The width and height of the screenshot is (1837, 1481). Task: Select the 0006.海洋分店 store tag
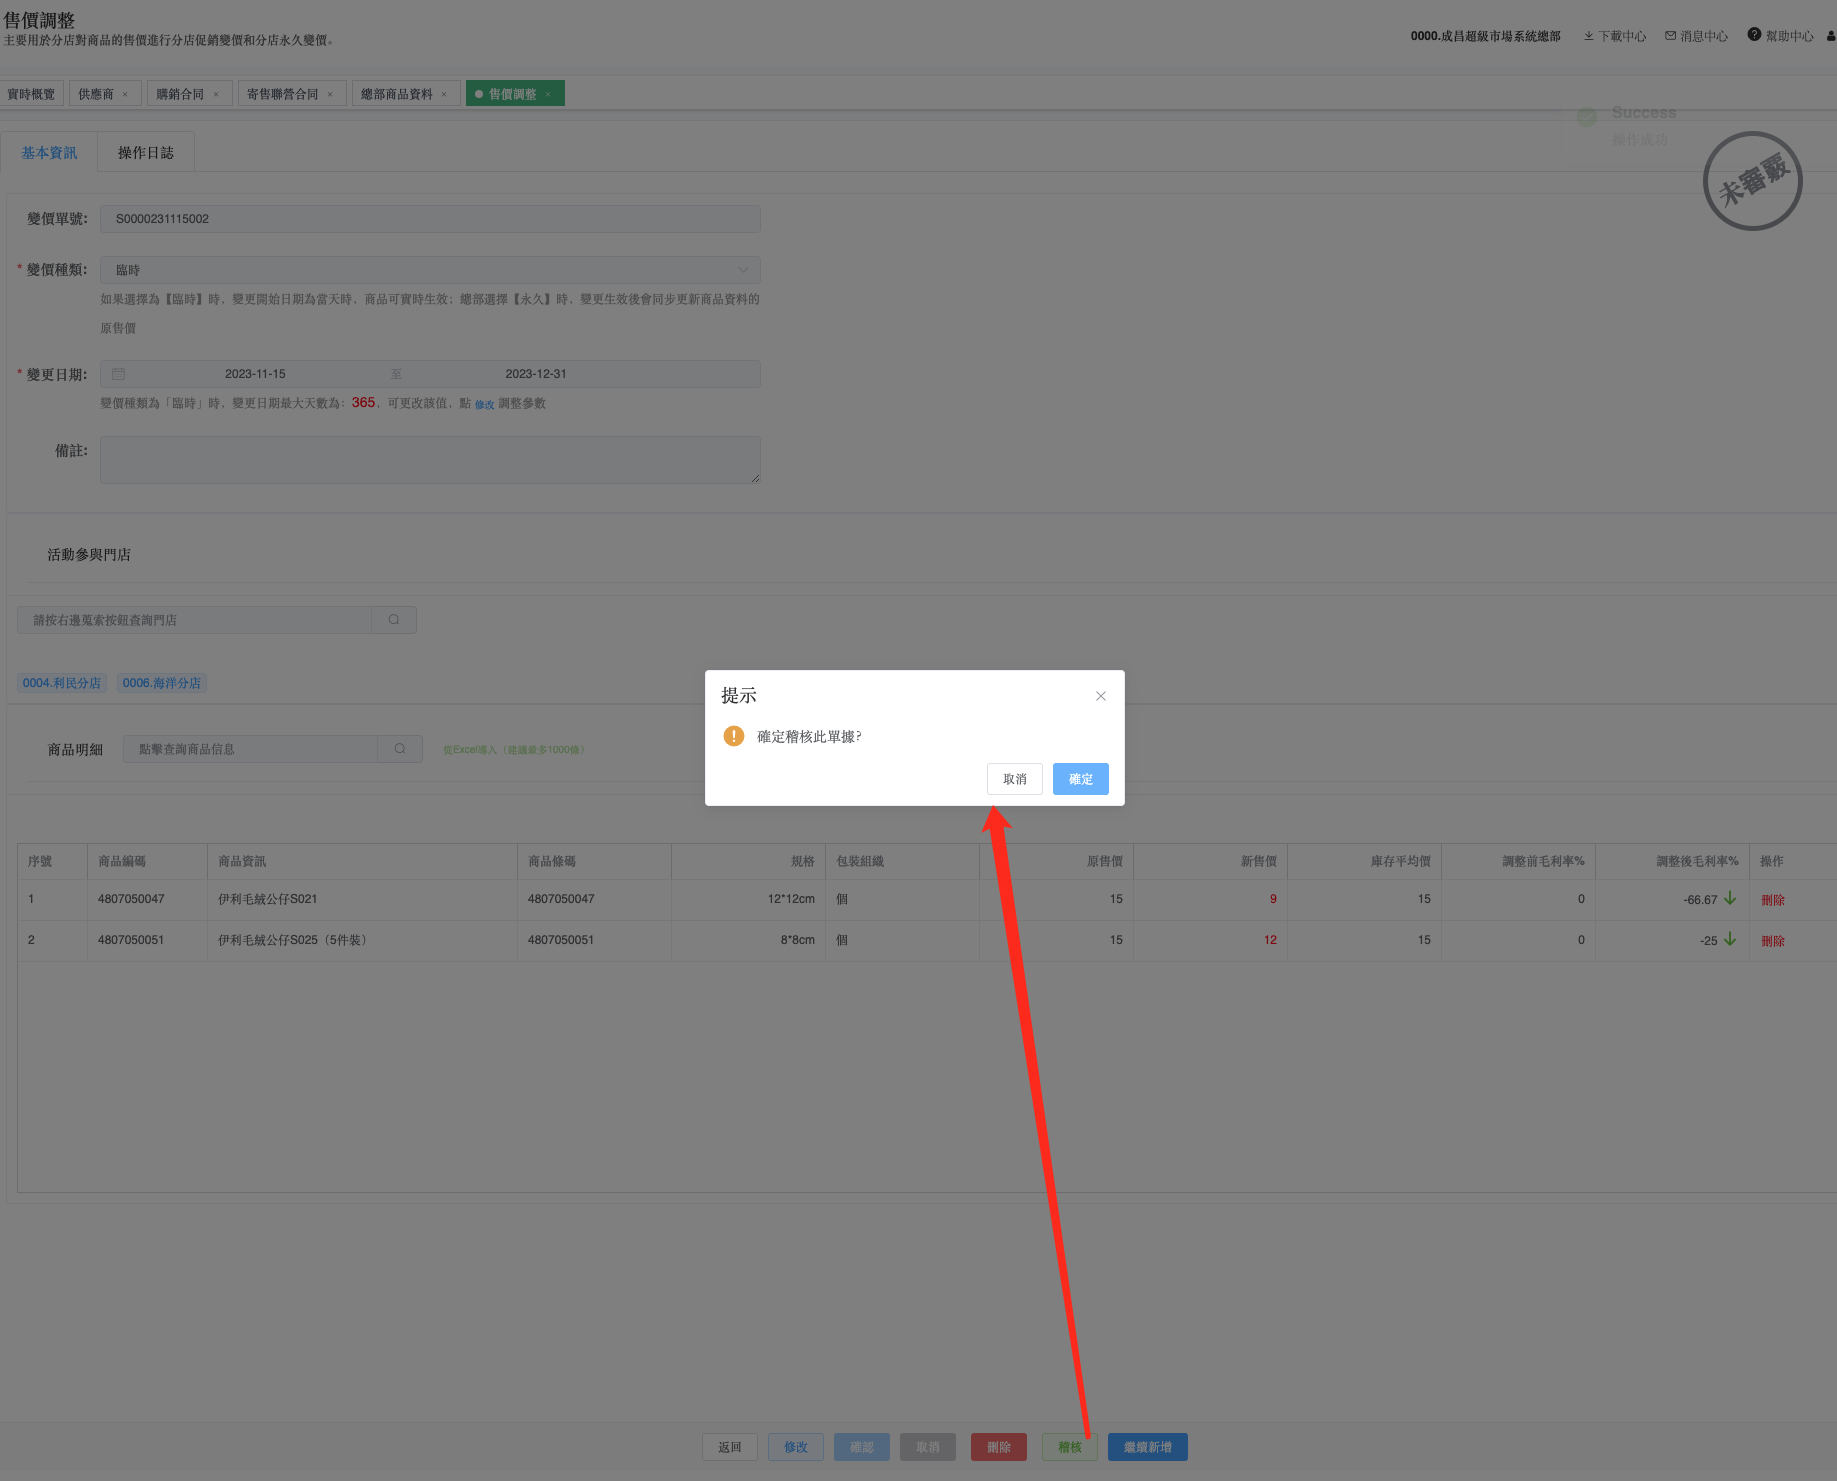tap(162, 683)
